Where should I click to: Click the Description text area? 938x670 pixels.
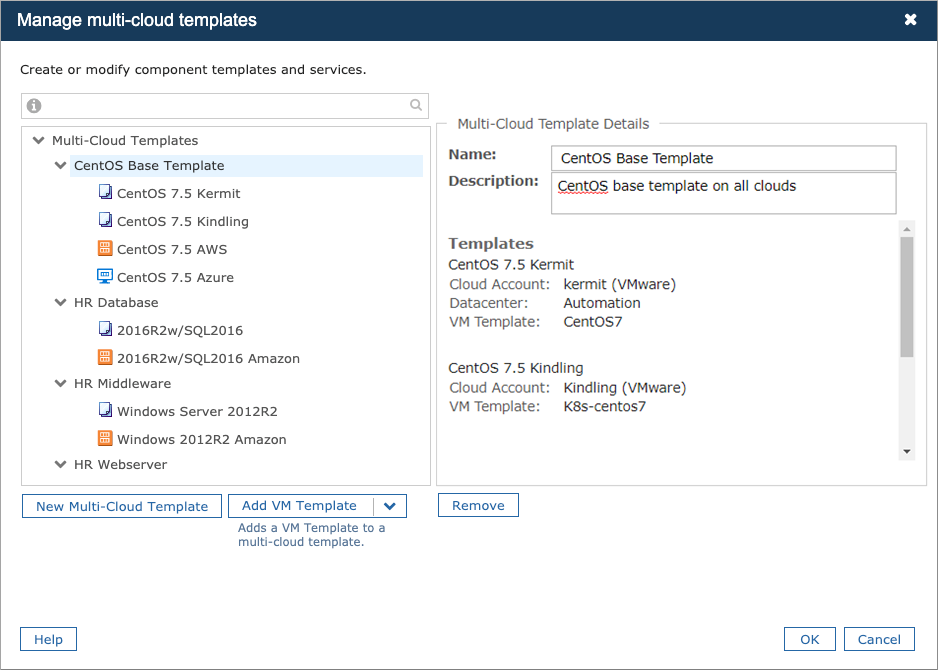click(723, 193)
